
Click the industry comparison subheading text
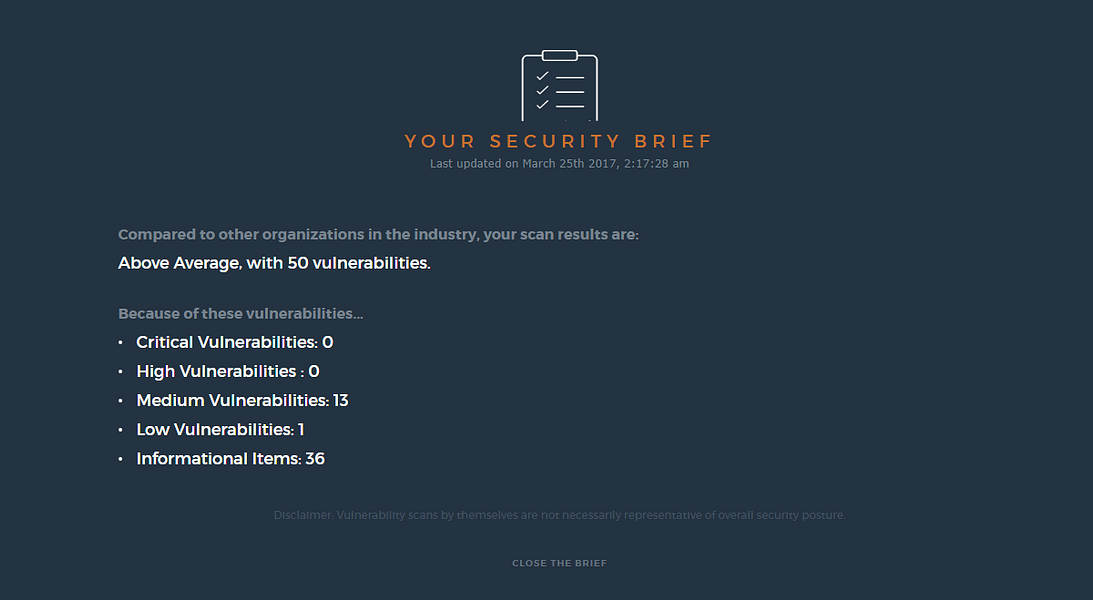click(x=379, y=235)
